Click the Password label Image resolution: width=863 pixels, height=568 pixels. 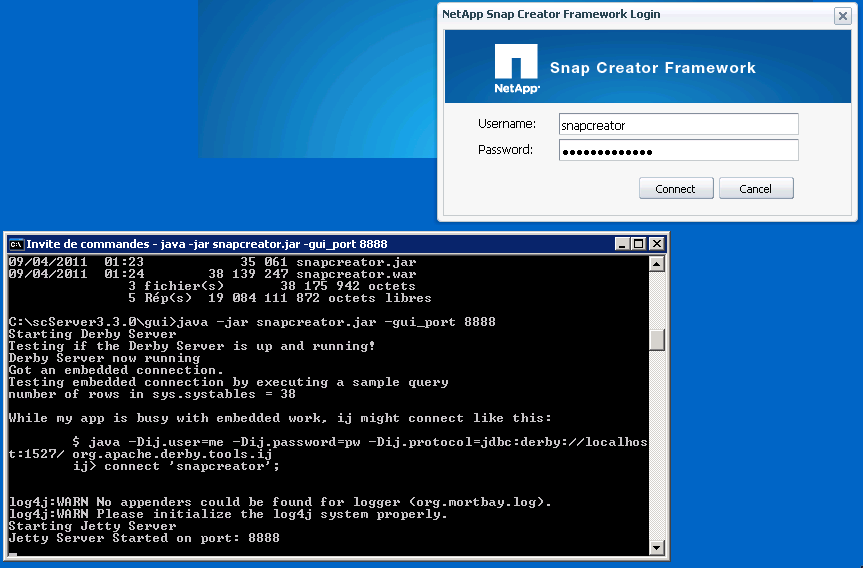pyautogui.click(x=505, y=150)
